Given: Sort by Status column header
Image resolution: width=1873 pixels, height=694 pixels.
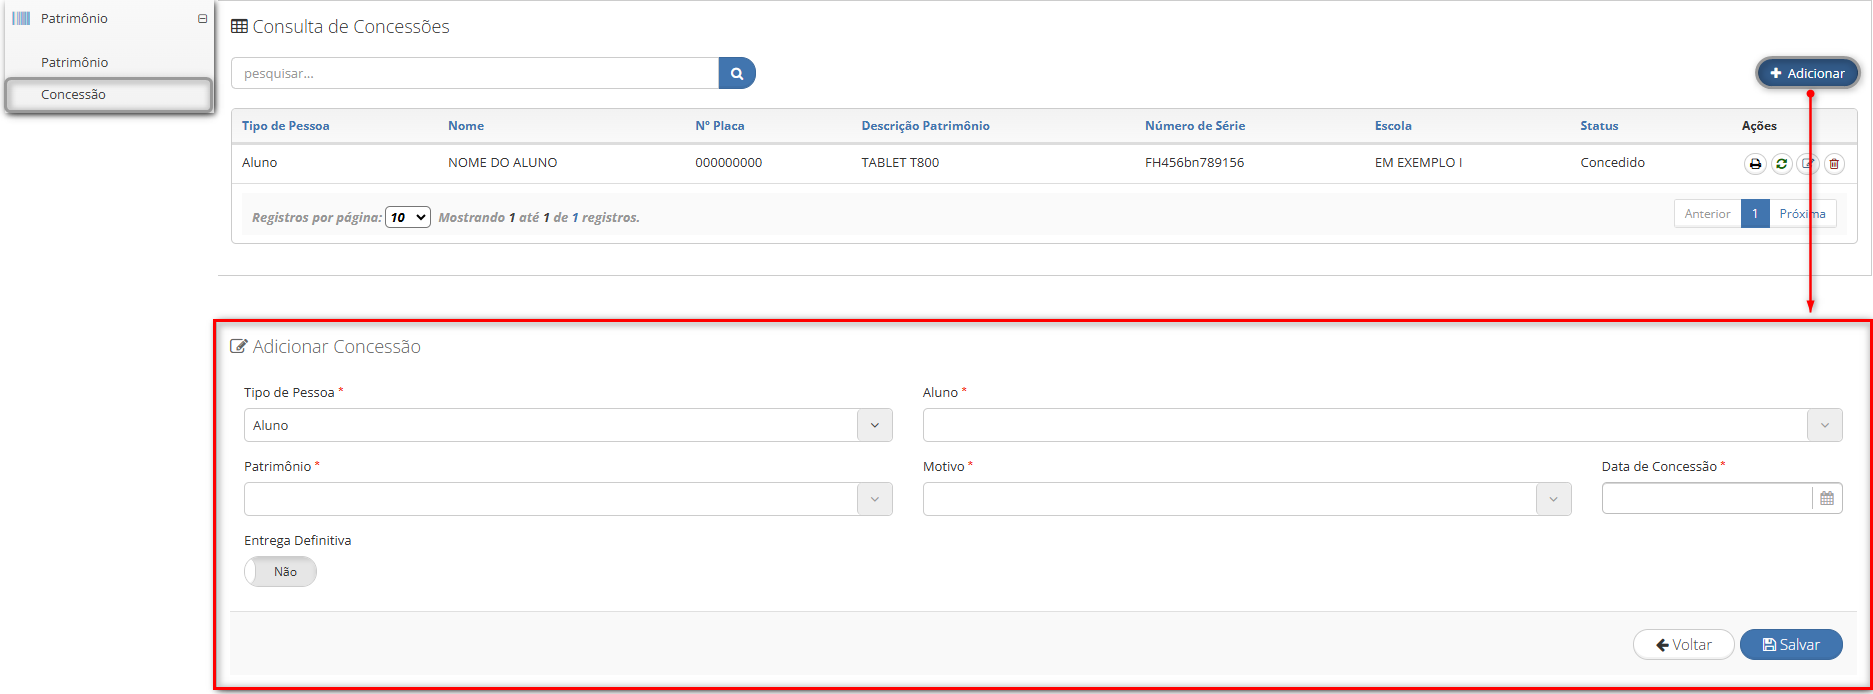Looking at the screenshot, I should [1599, 126].
